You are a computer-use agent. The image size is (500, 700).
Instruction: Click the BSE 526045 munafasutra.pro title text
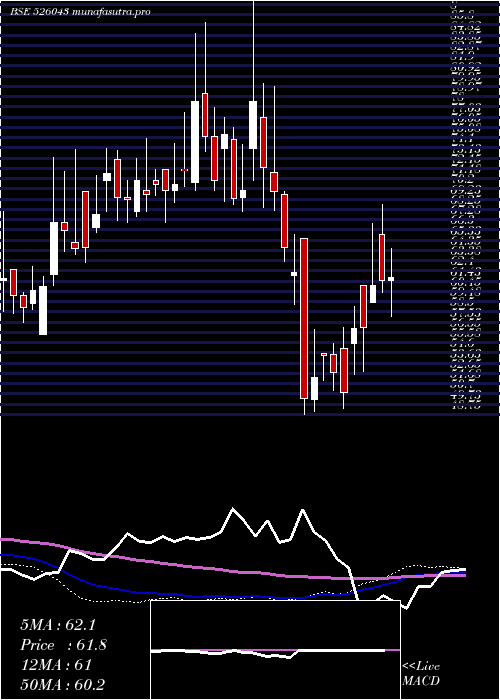coord(80,12)
